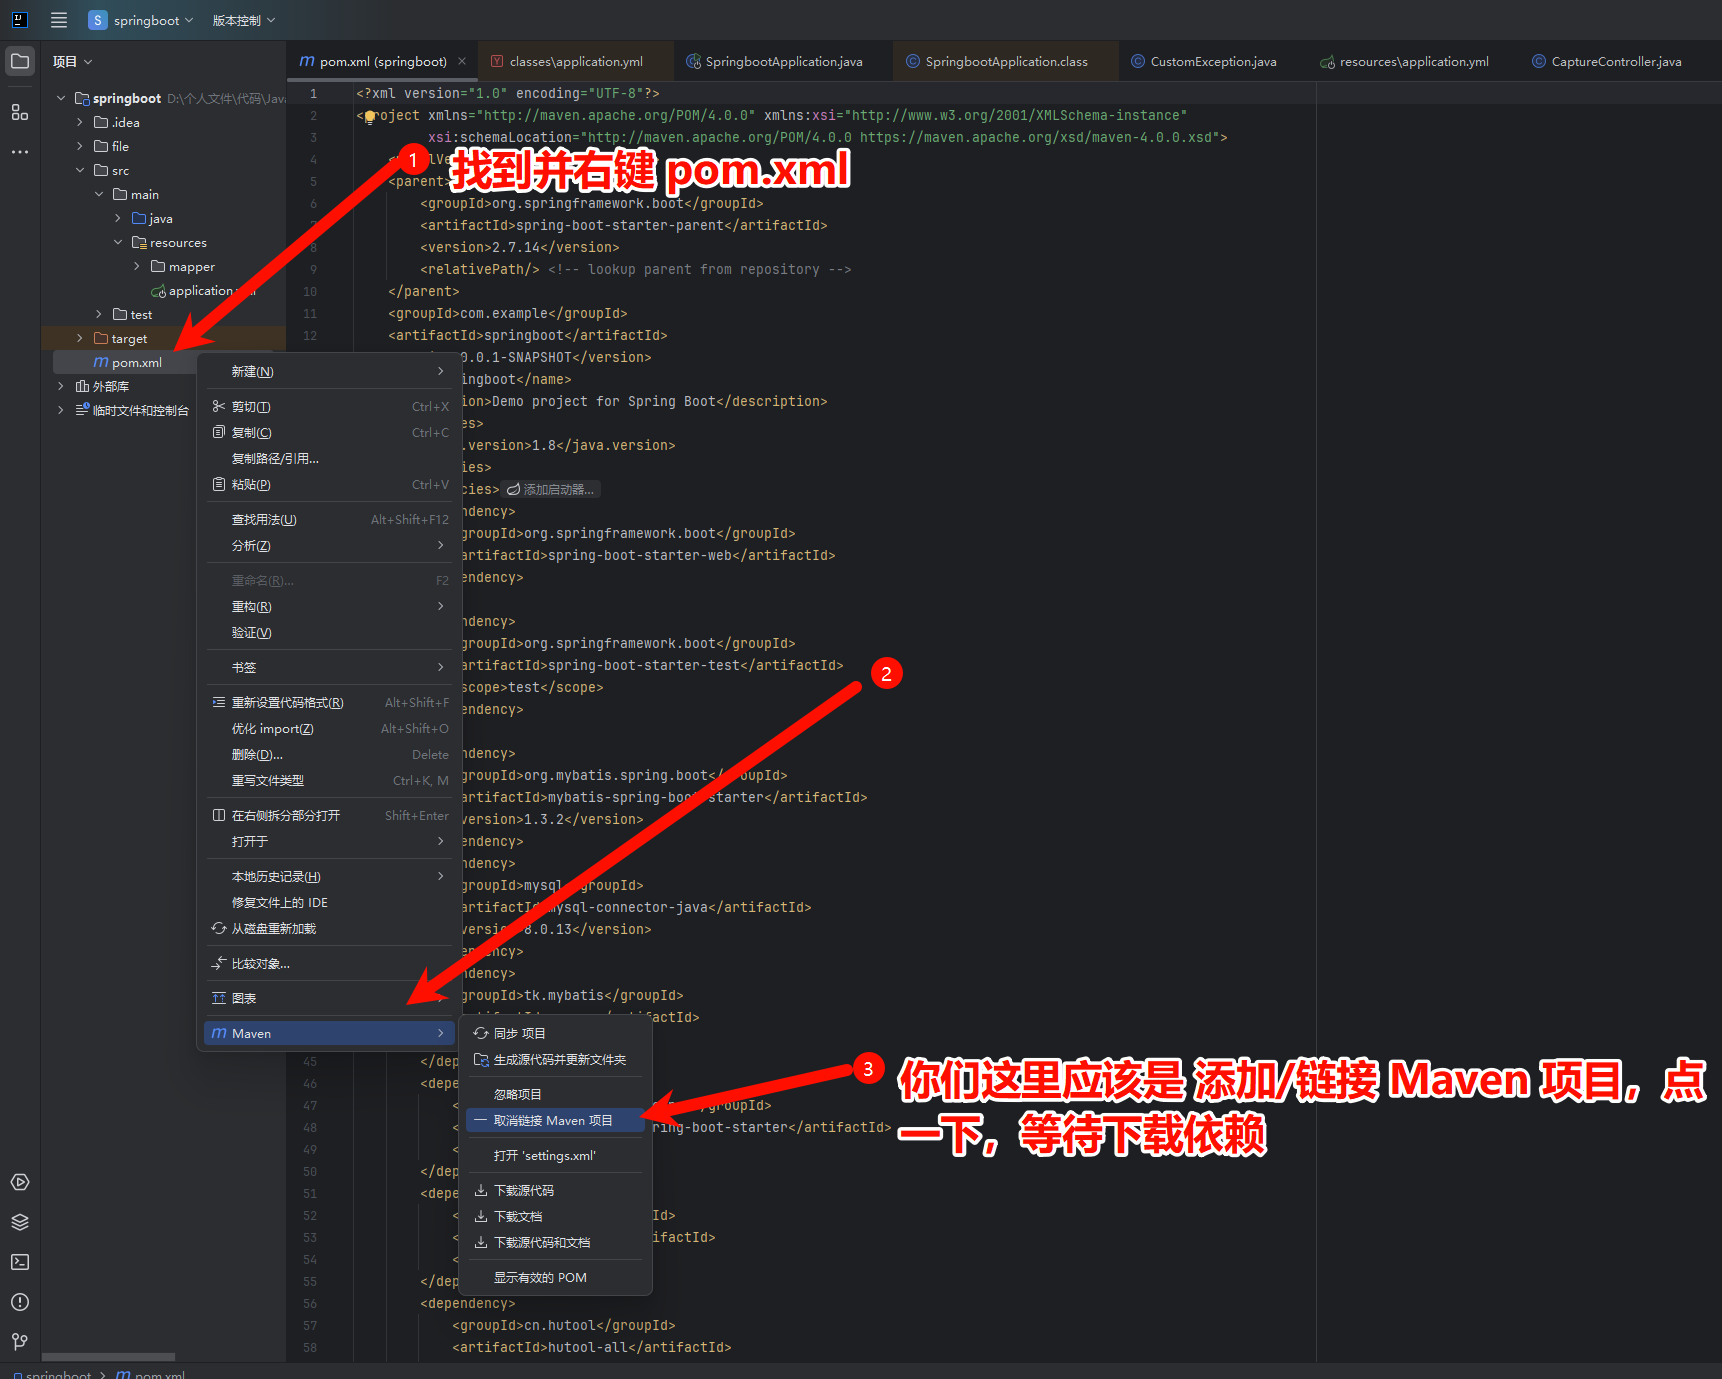The image size is (1722, 1379).
Task: Expand External Libraries (外部库)
Action: (61, 386)
